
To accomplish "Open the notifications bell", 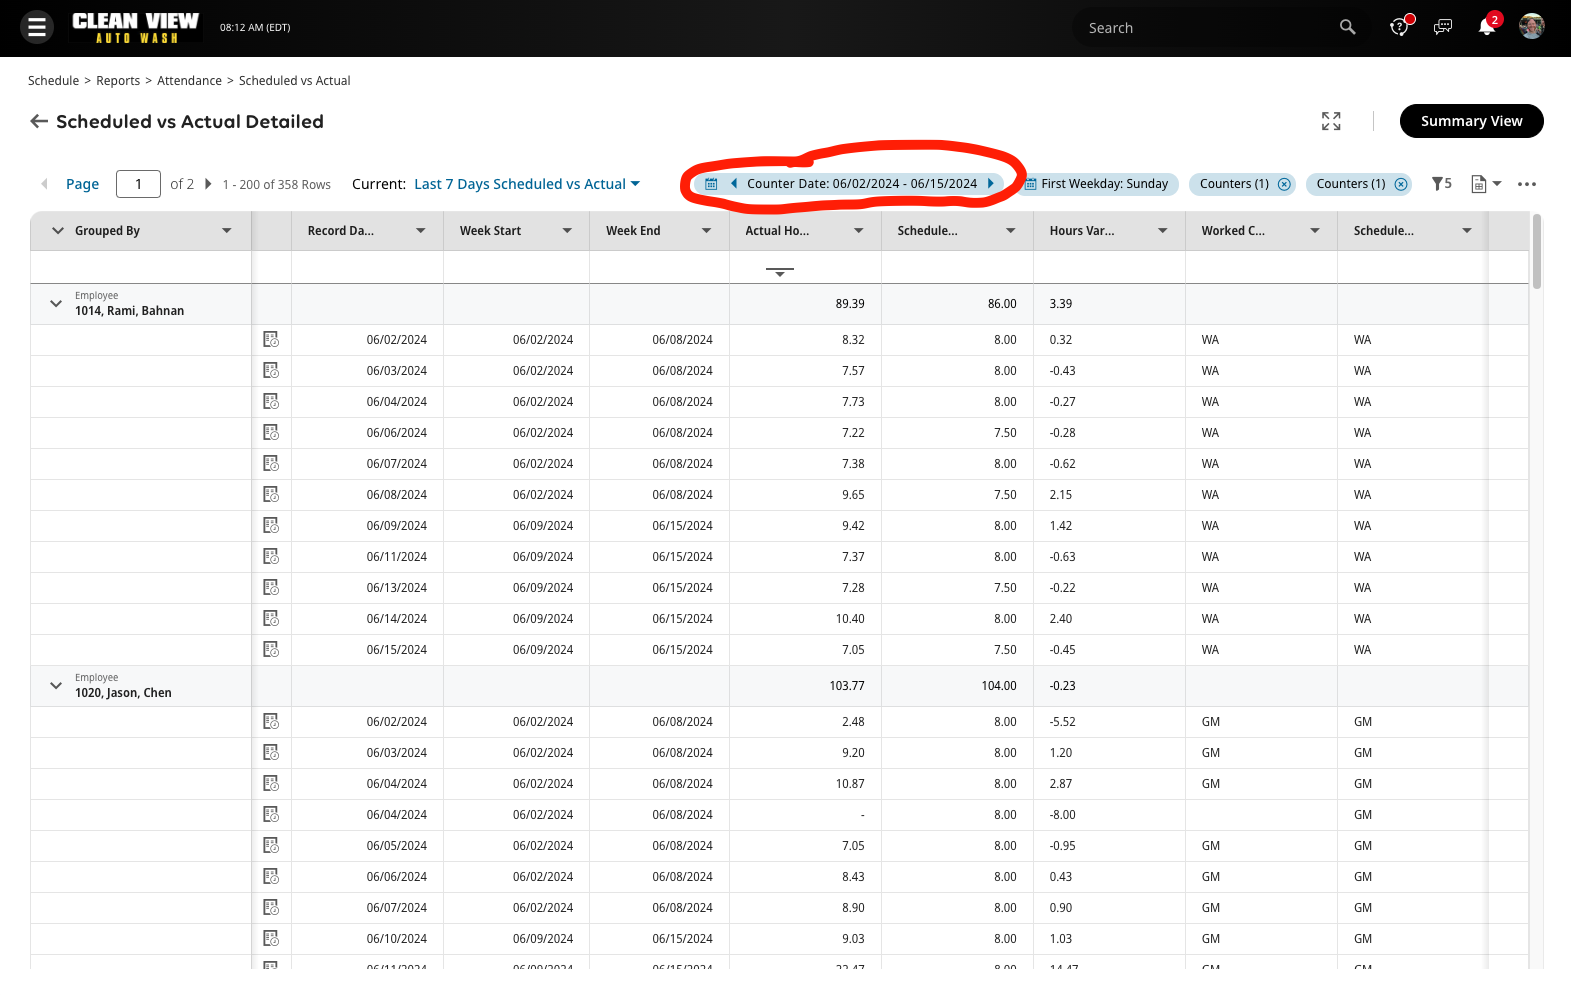I will point(1486,27).
